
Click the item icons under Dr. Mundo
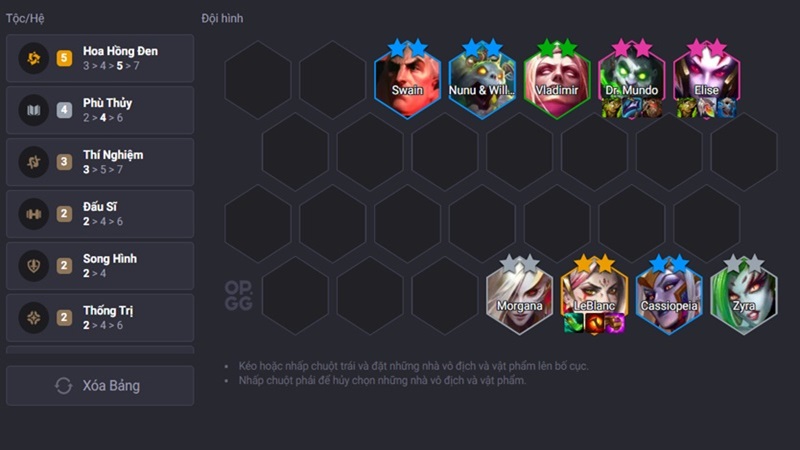coord(632,108)
